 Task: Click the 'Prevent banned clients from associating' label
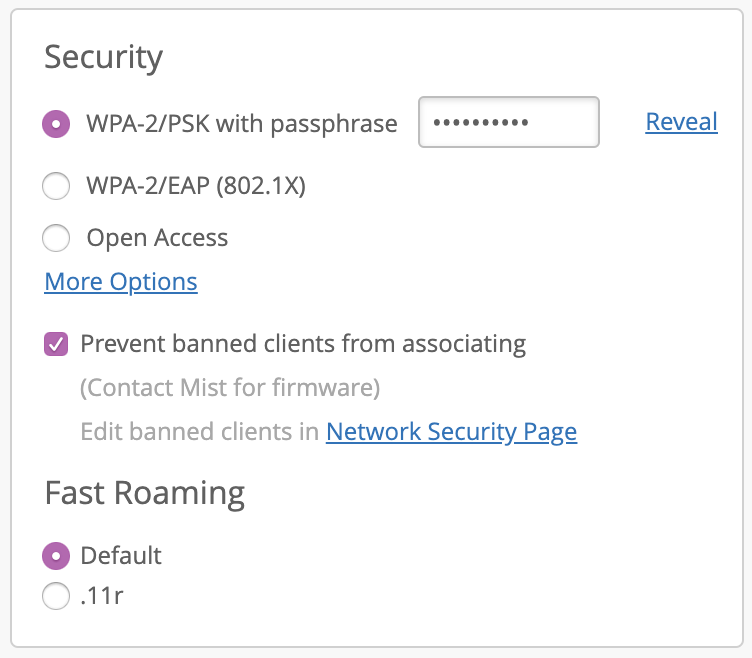tap(303, 344)
